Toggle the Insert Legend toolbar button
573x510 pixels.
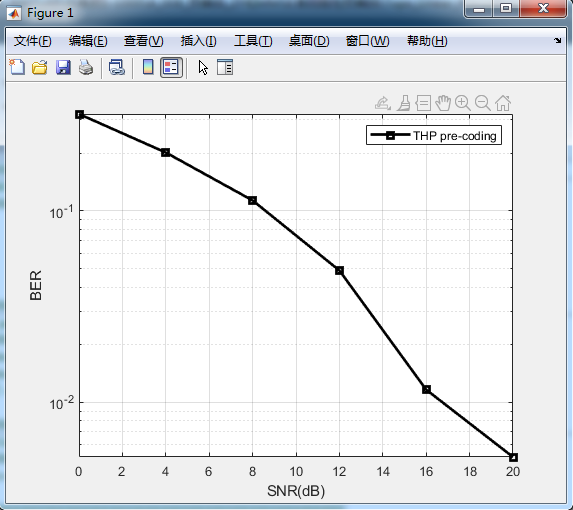pyautogui.click(x=171, y=67)
